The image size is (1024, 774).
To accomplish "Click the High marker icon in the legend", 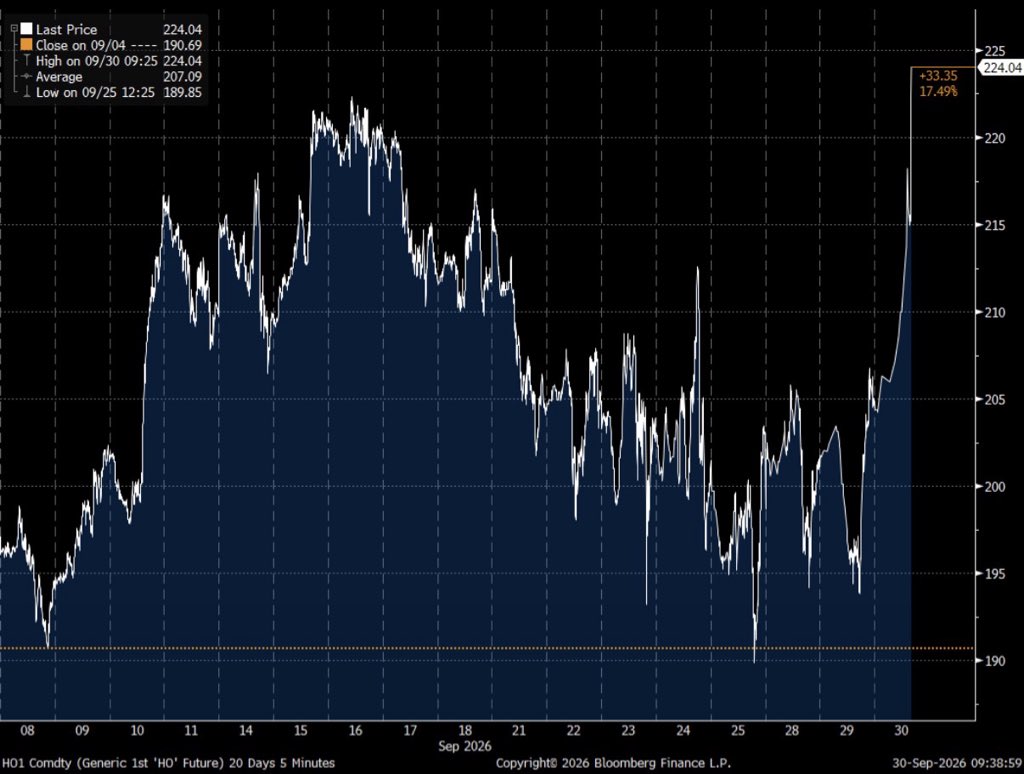I will click(x=26, y=61).
